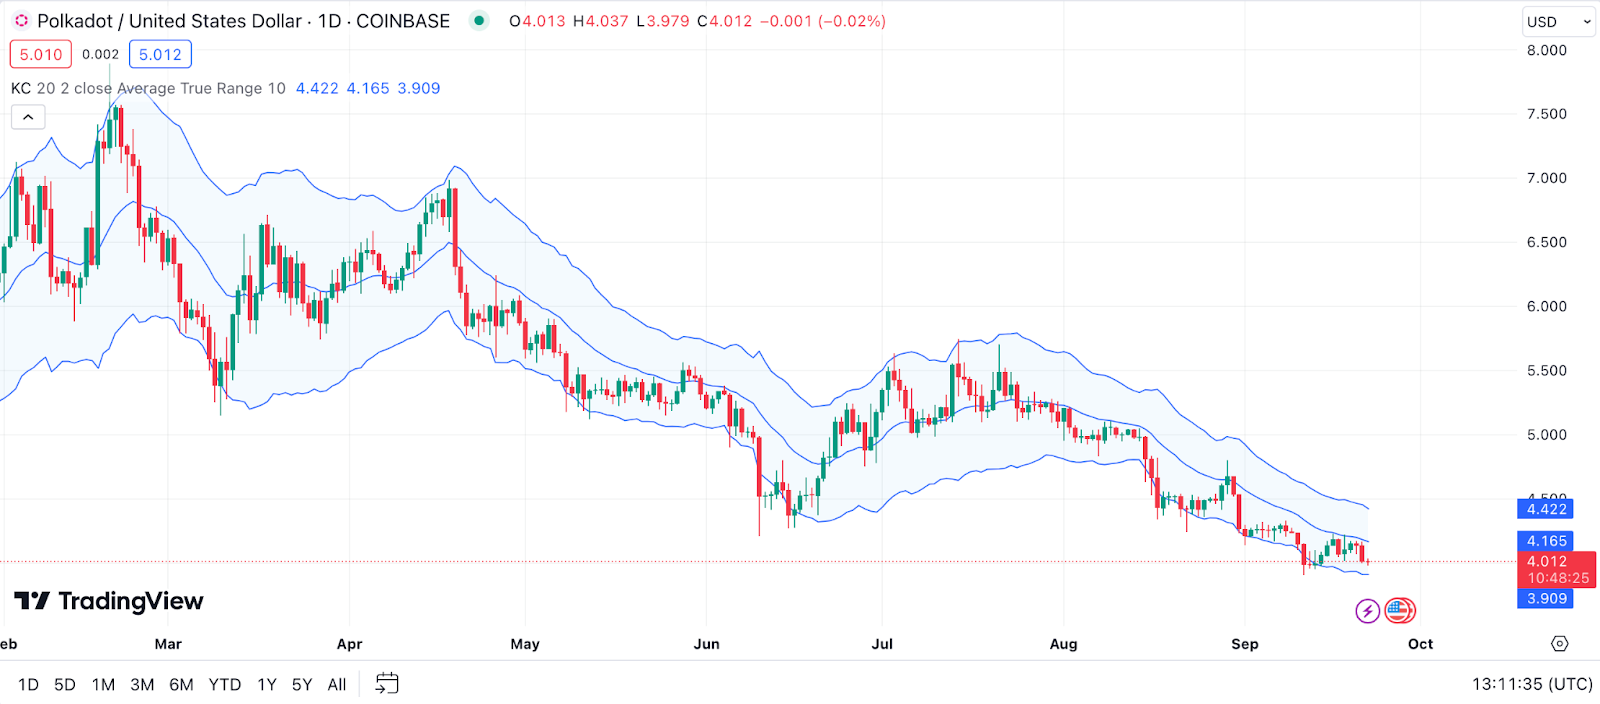This screenshot has height=704, width=1600.
Task: Select the 6M time range
Action: pyautogui.click(x=181, y=685)
